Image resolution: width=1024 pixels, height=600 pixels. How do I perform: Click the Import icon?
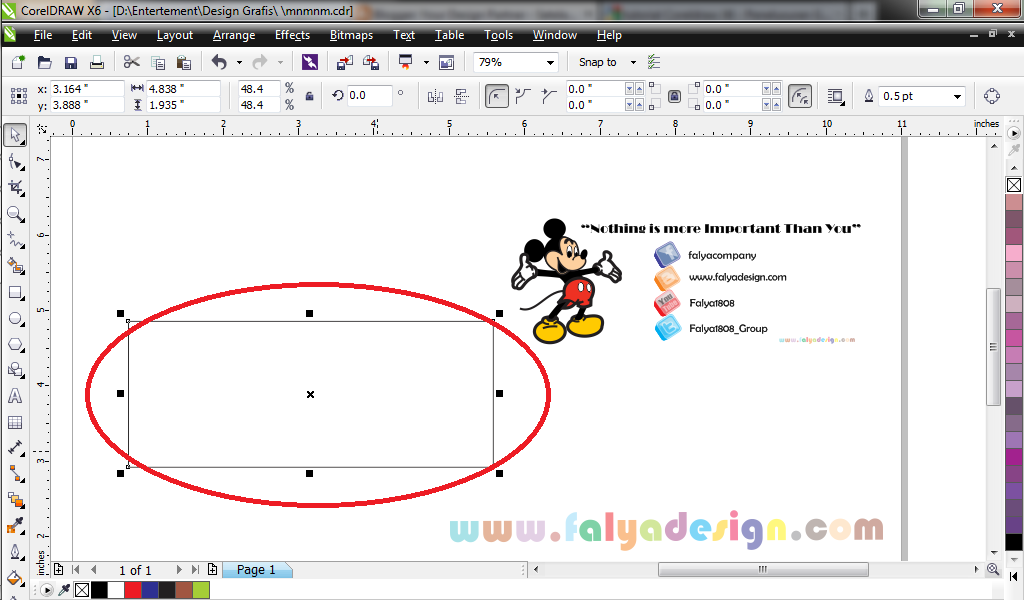[344, 62]
